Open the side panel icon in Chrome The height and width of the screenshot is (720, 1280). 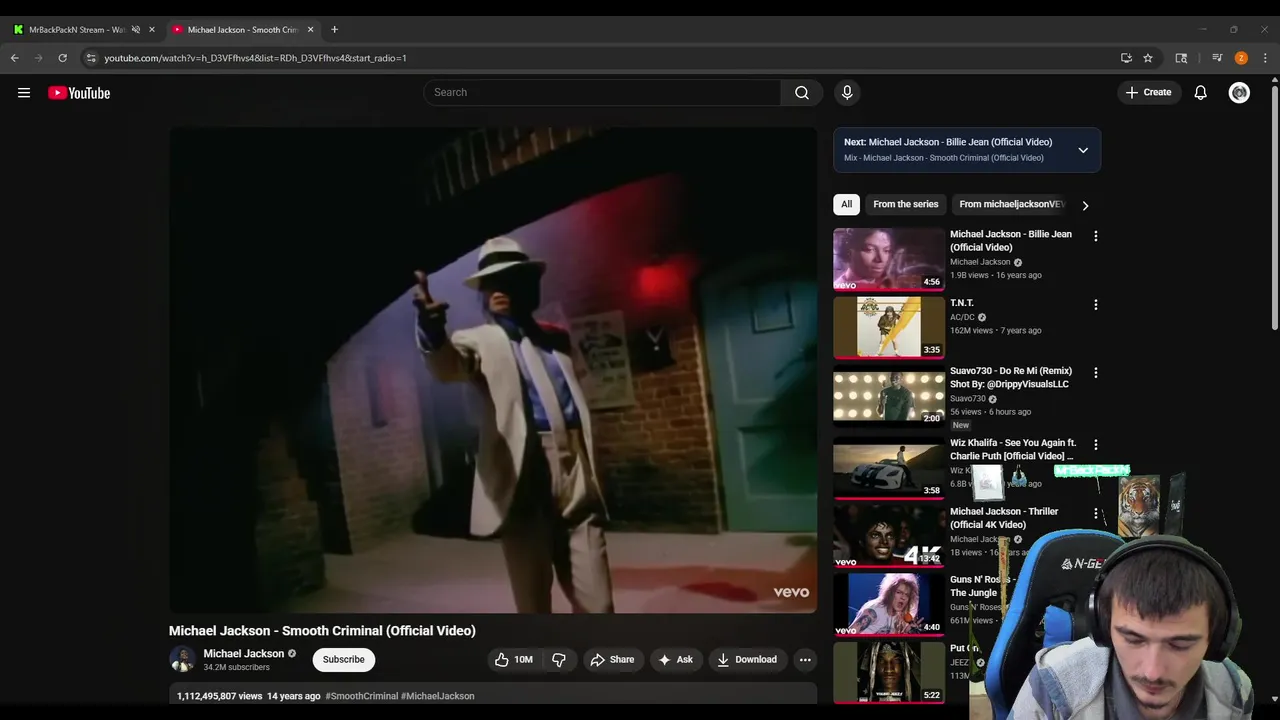[1181, 58]
